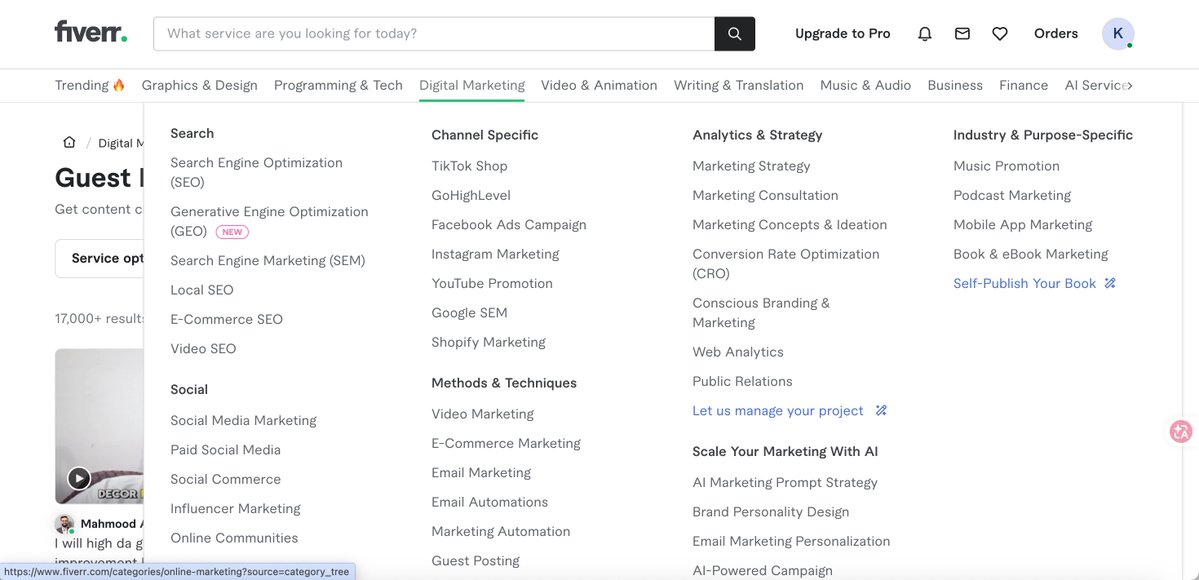Open the Video & Animation tab
This screenshot has width=1199, height=580.
point(599,85)
